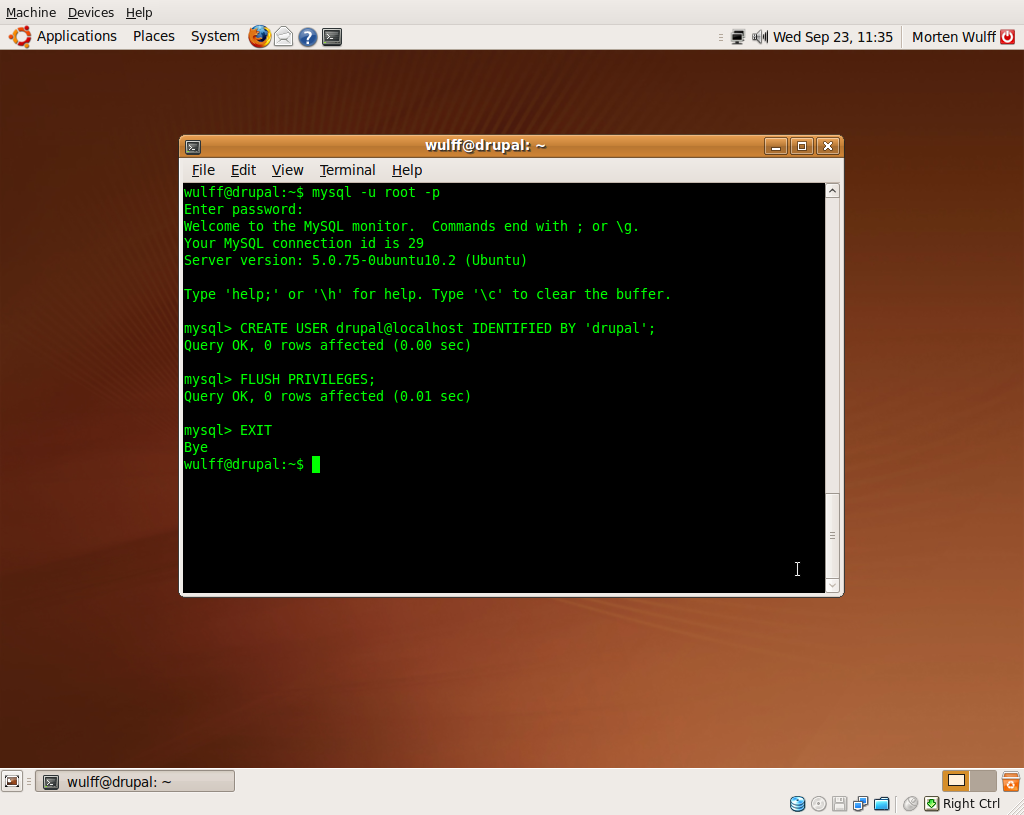Click VirtualBox network adapters status icon
This screenshot has width=1024, height=815.
pos(861,804)
